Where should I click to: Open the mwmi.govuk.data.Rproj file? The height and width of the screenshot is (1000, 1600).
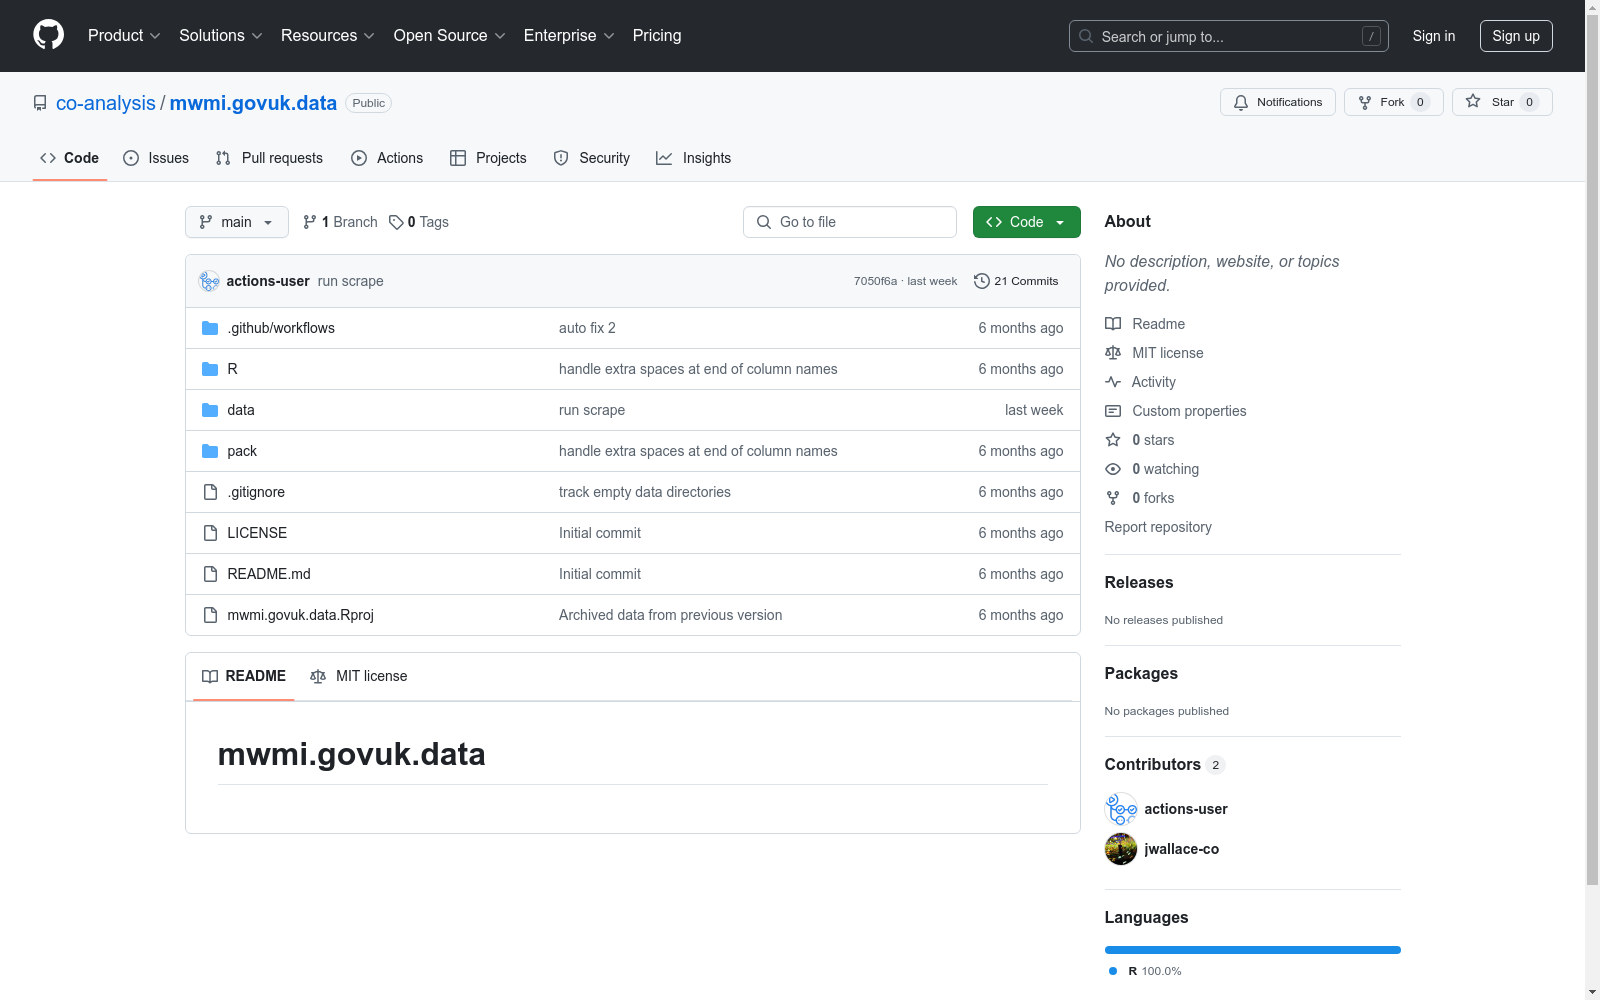click(x=301, y=615)
